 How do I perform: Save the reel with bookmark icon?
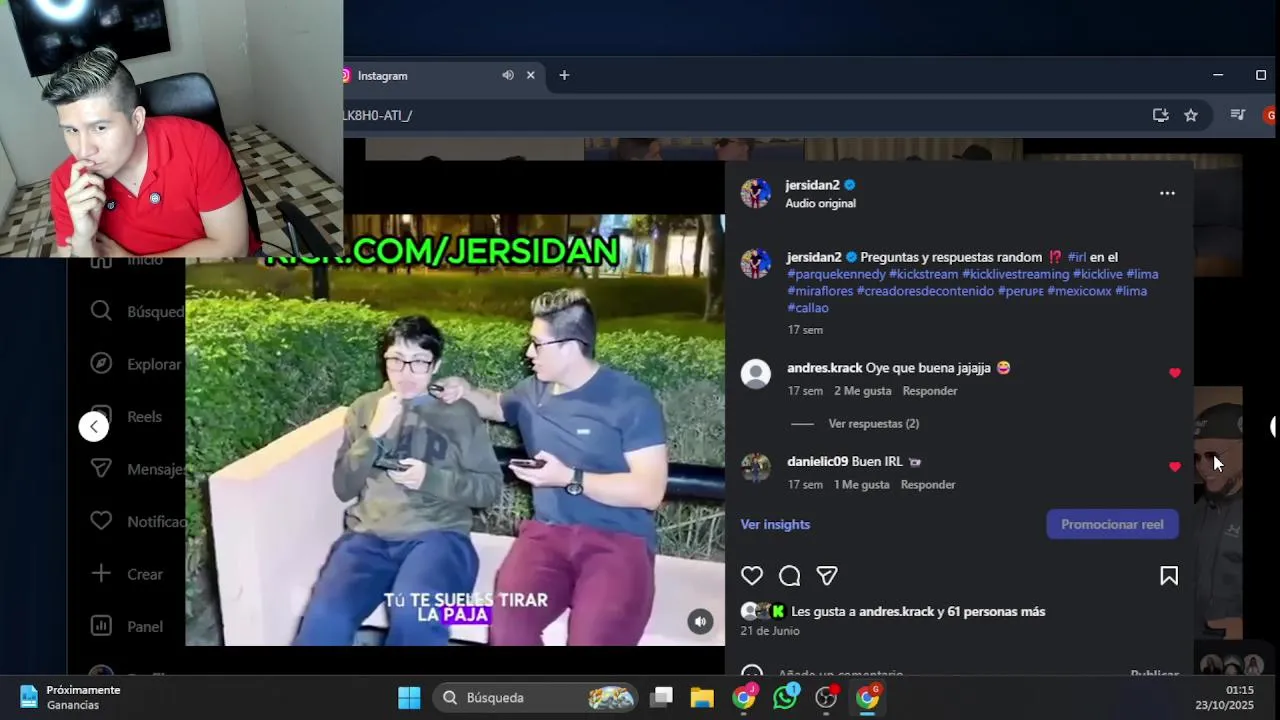tap(1169, 576)
